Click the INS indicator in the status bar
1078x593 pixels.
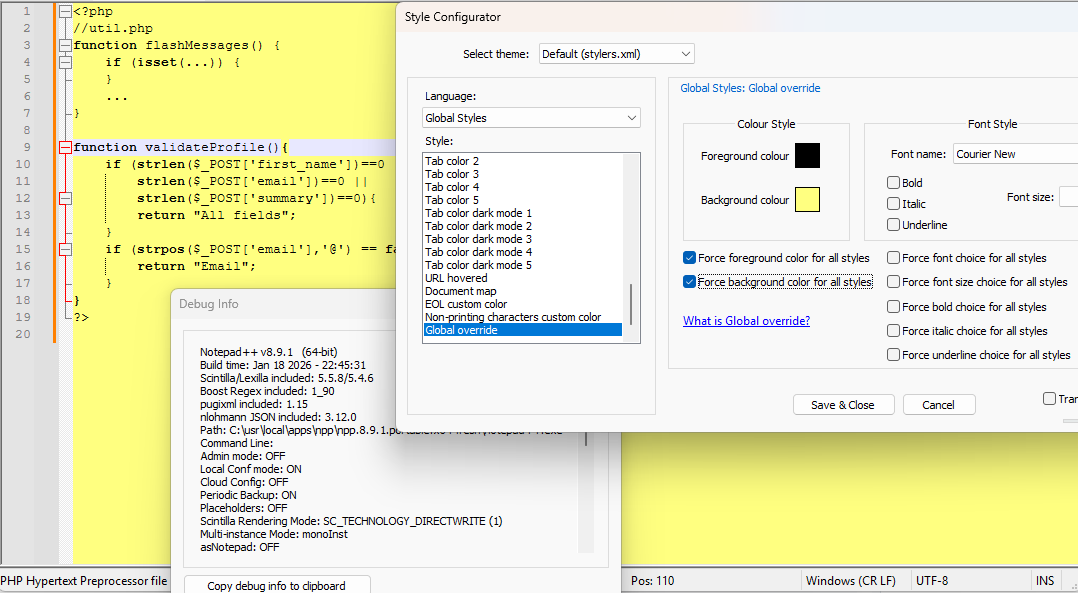[x=1045, y=580]
